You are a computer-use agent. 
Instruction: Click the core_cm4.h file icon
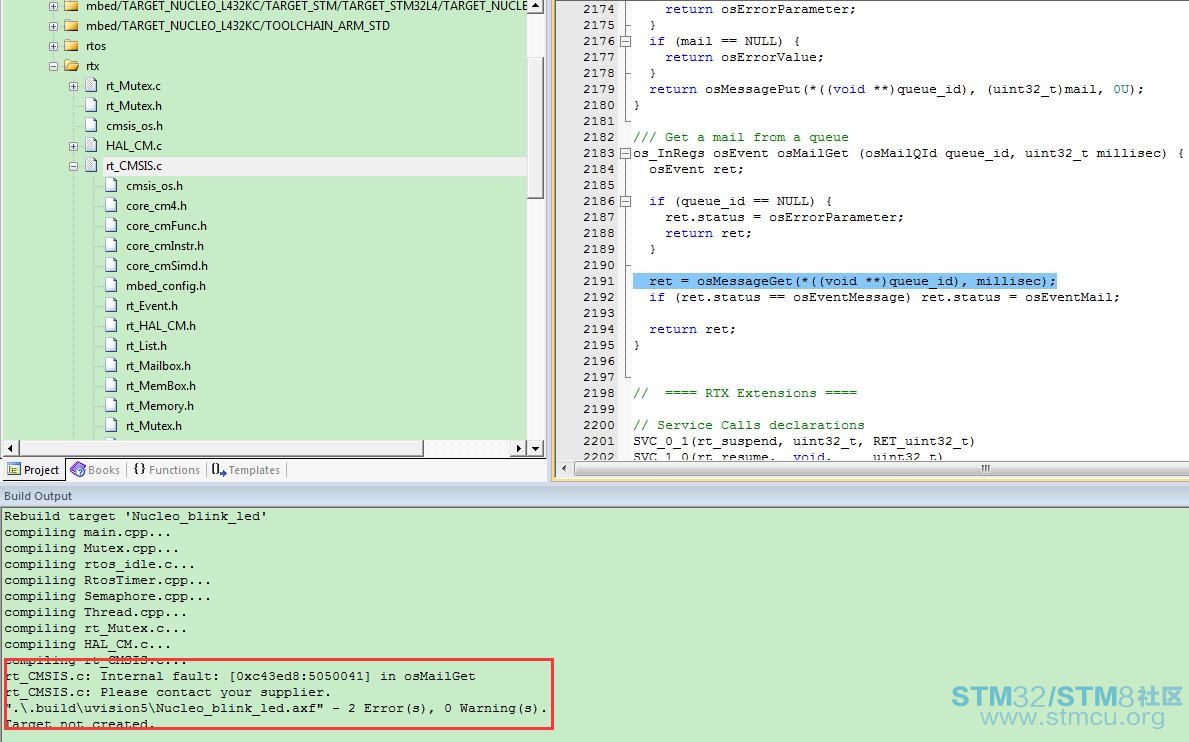coord(111,205)
